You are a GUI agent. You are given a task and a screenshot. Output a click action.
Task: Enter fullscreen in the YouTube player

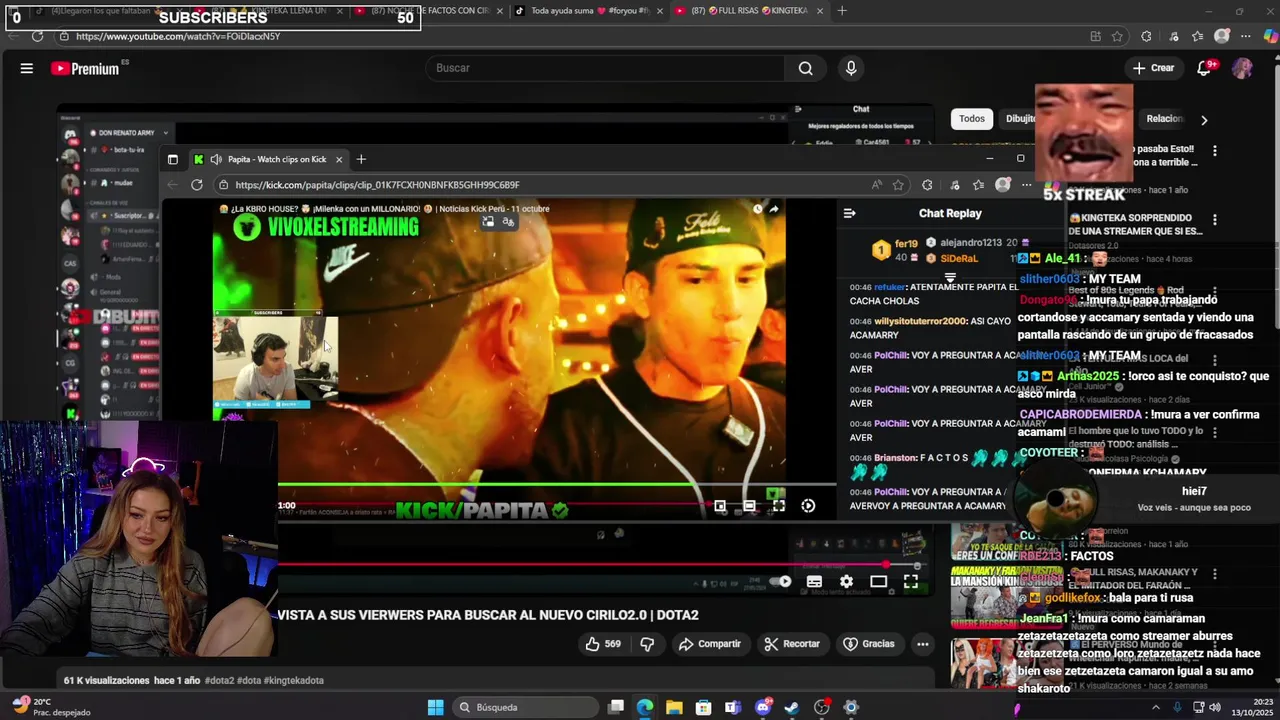(x=911, y=581)
